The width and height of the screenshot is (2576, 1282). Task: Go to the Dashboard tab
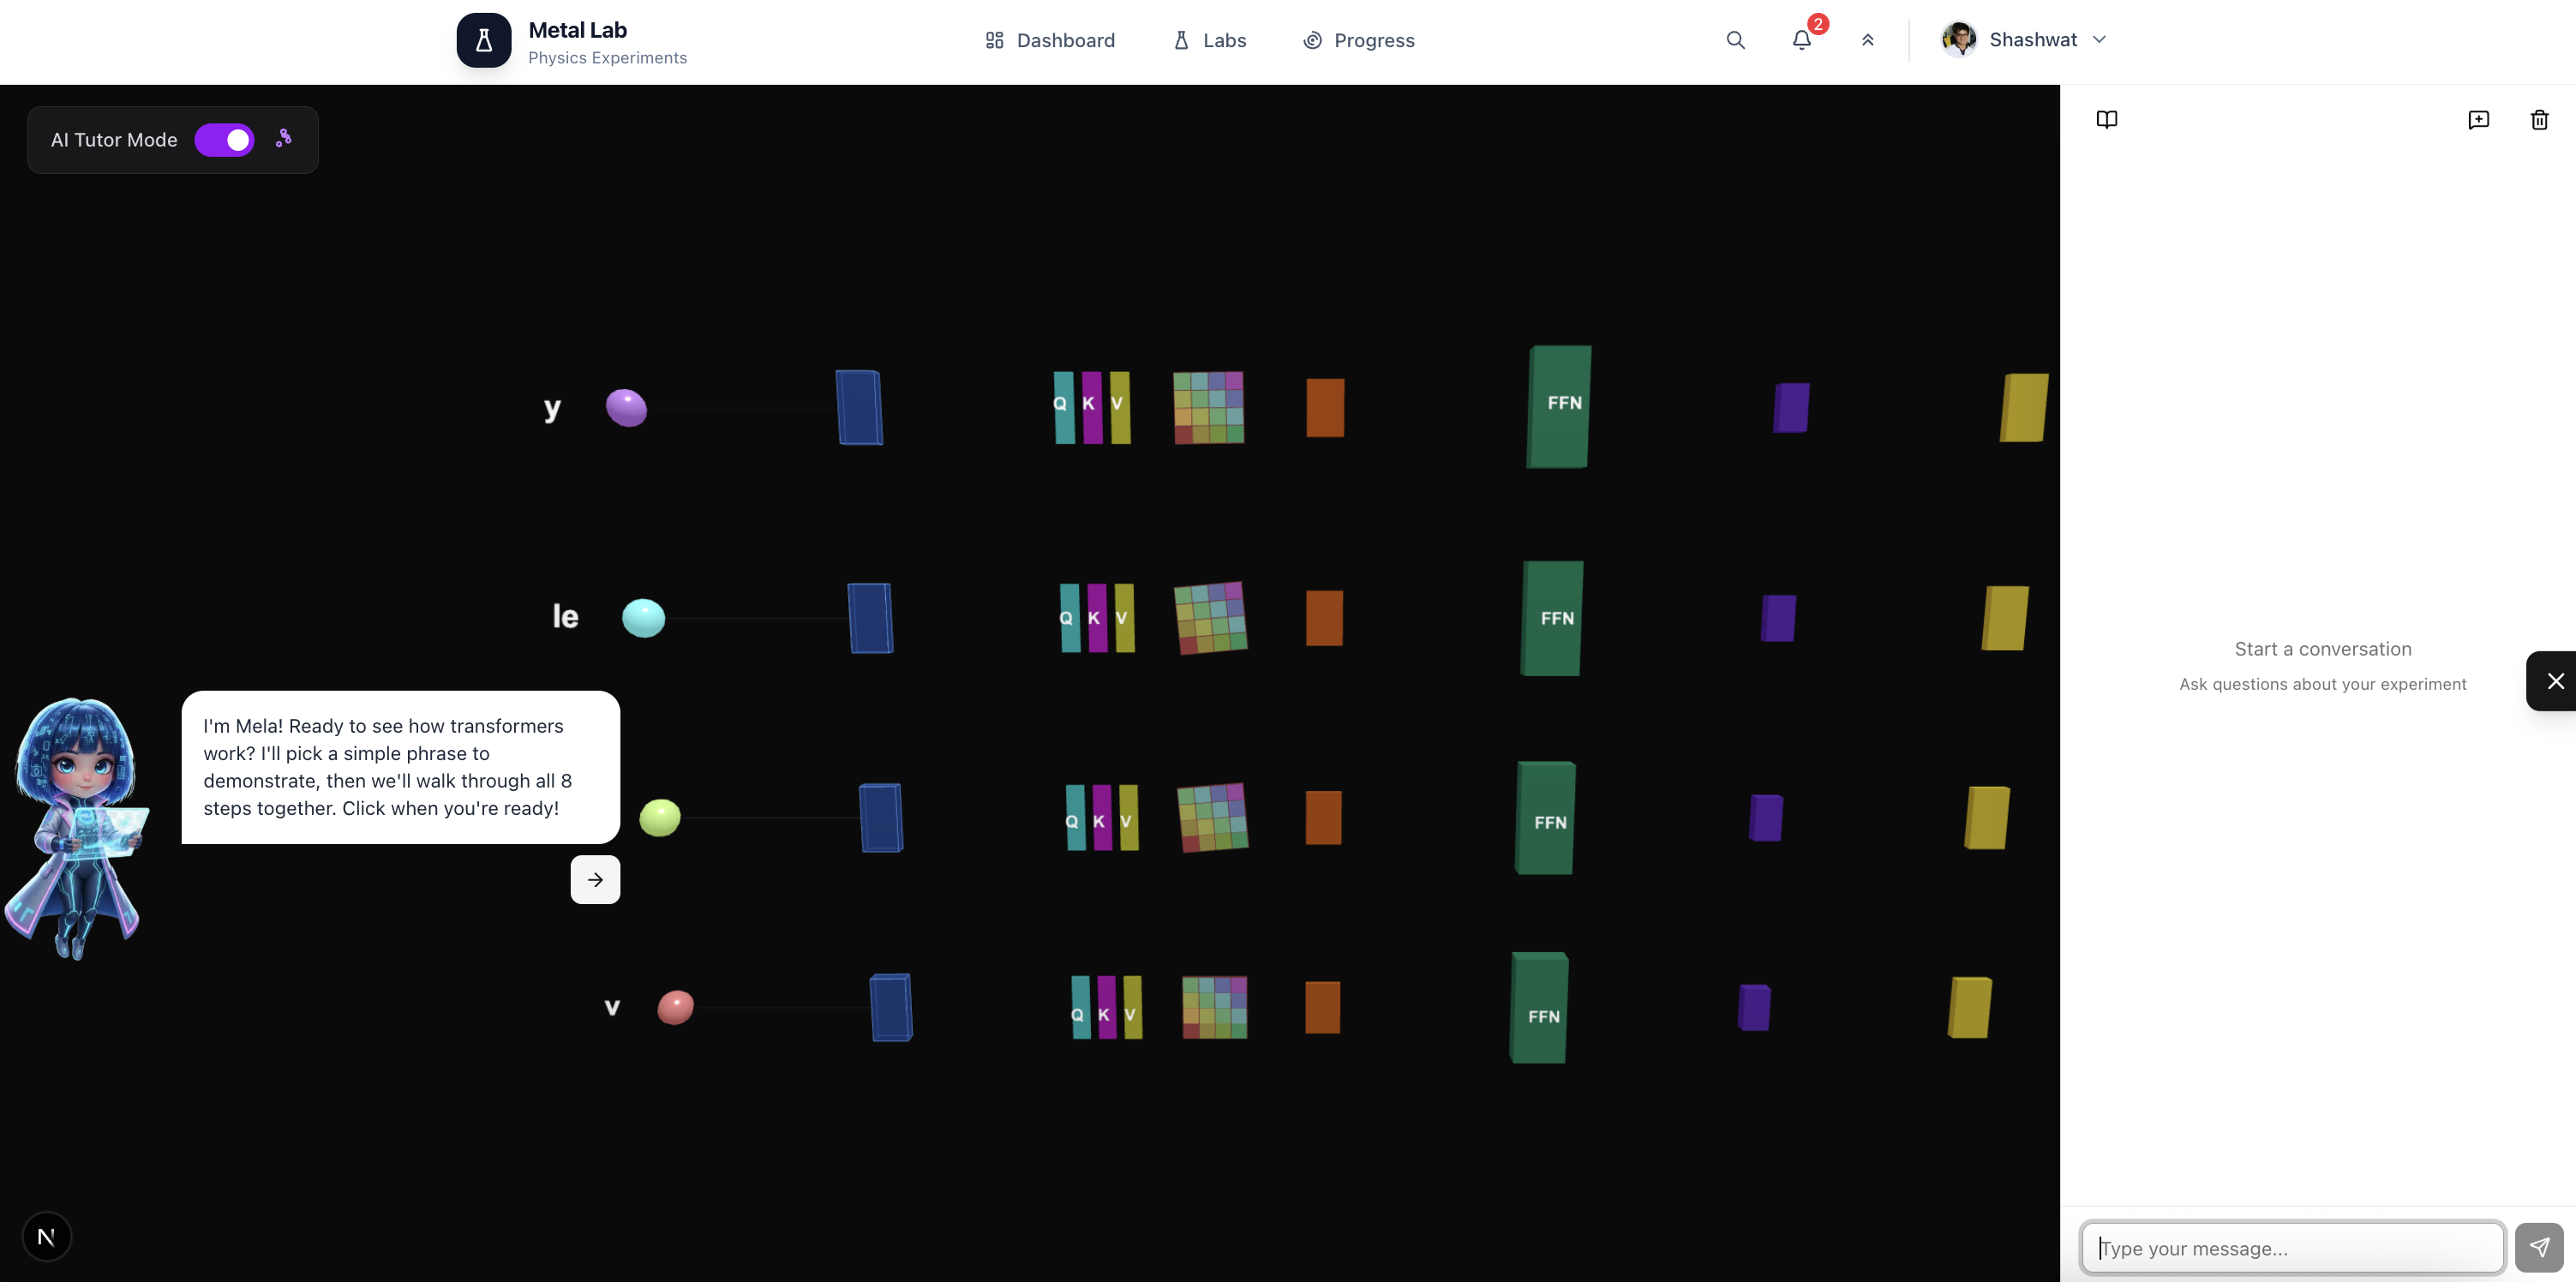pyautogui.click(x=1050, y=40)
